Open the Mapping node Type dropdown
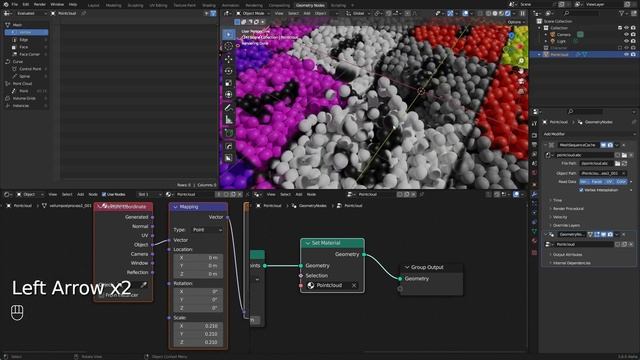The height and width of the screenshot is (360, 640). click(x=207, y=230)
